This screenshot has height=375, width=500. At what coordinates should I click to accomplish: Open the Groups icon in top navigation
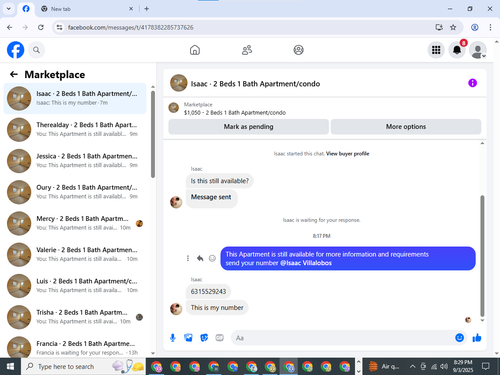[298, 50]
